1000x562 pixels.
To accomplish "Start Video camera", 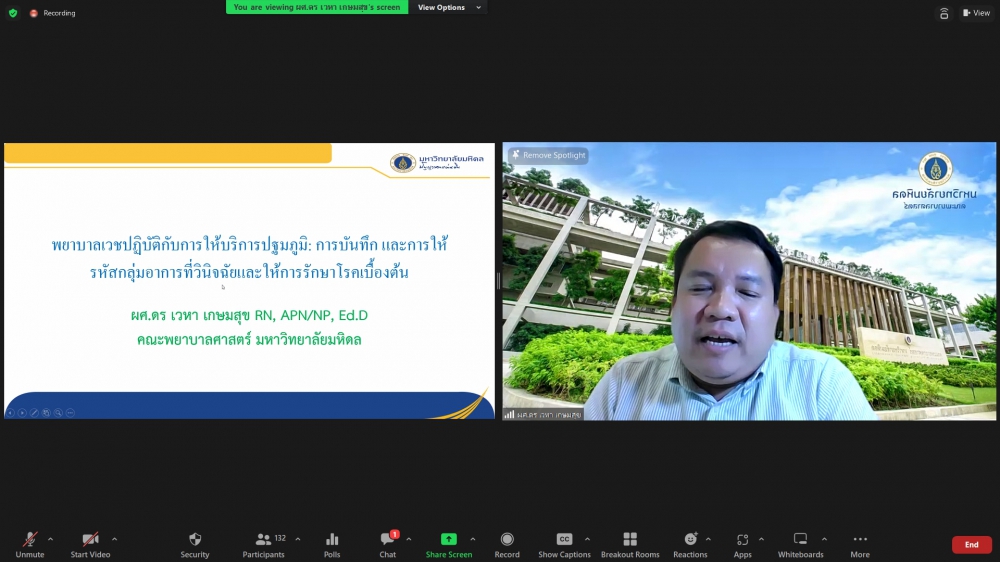I will (x=90, y=544).
